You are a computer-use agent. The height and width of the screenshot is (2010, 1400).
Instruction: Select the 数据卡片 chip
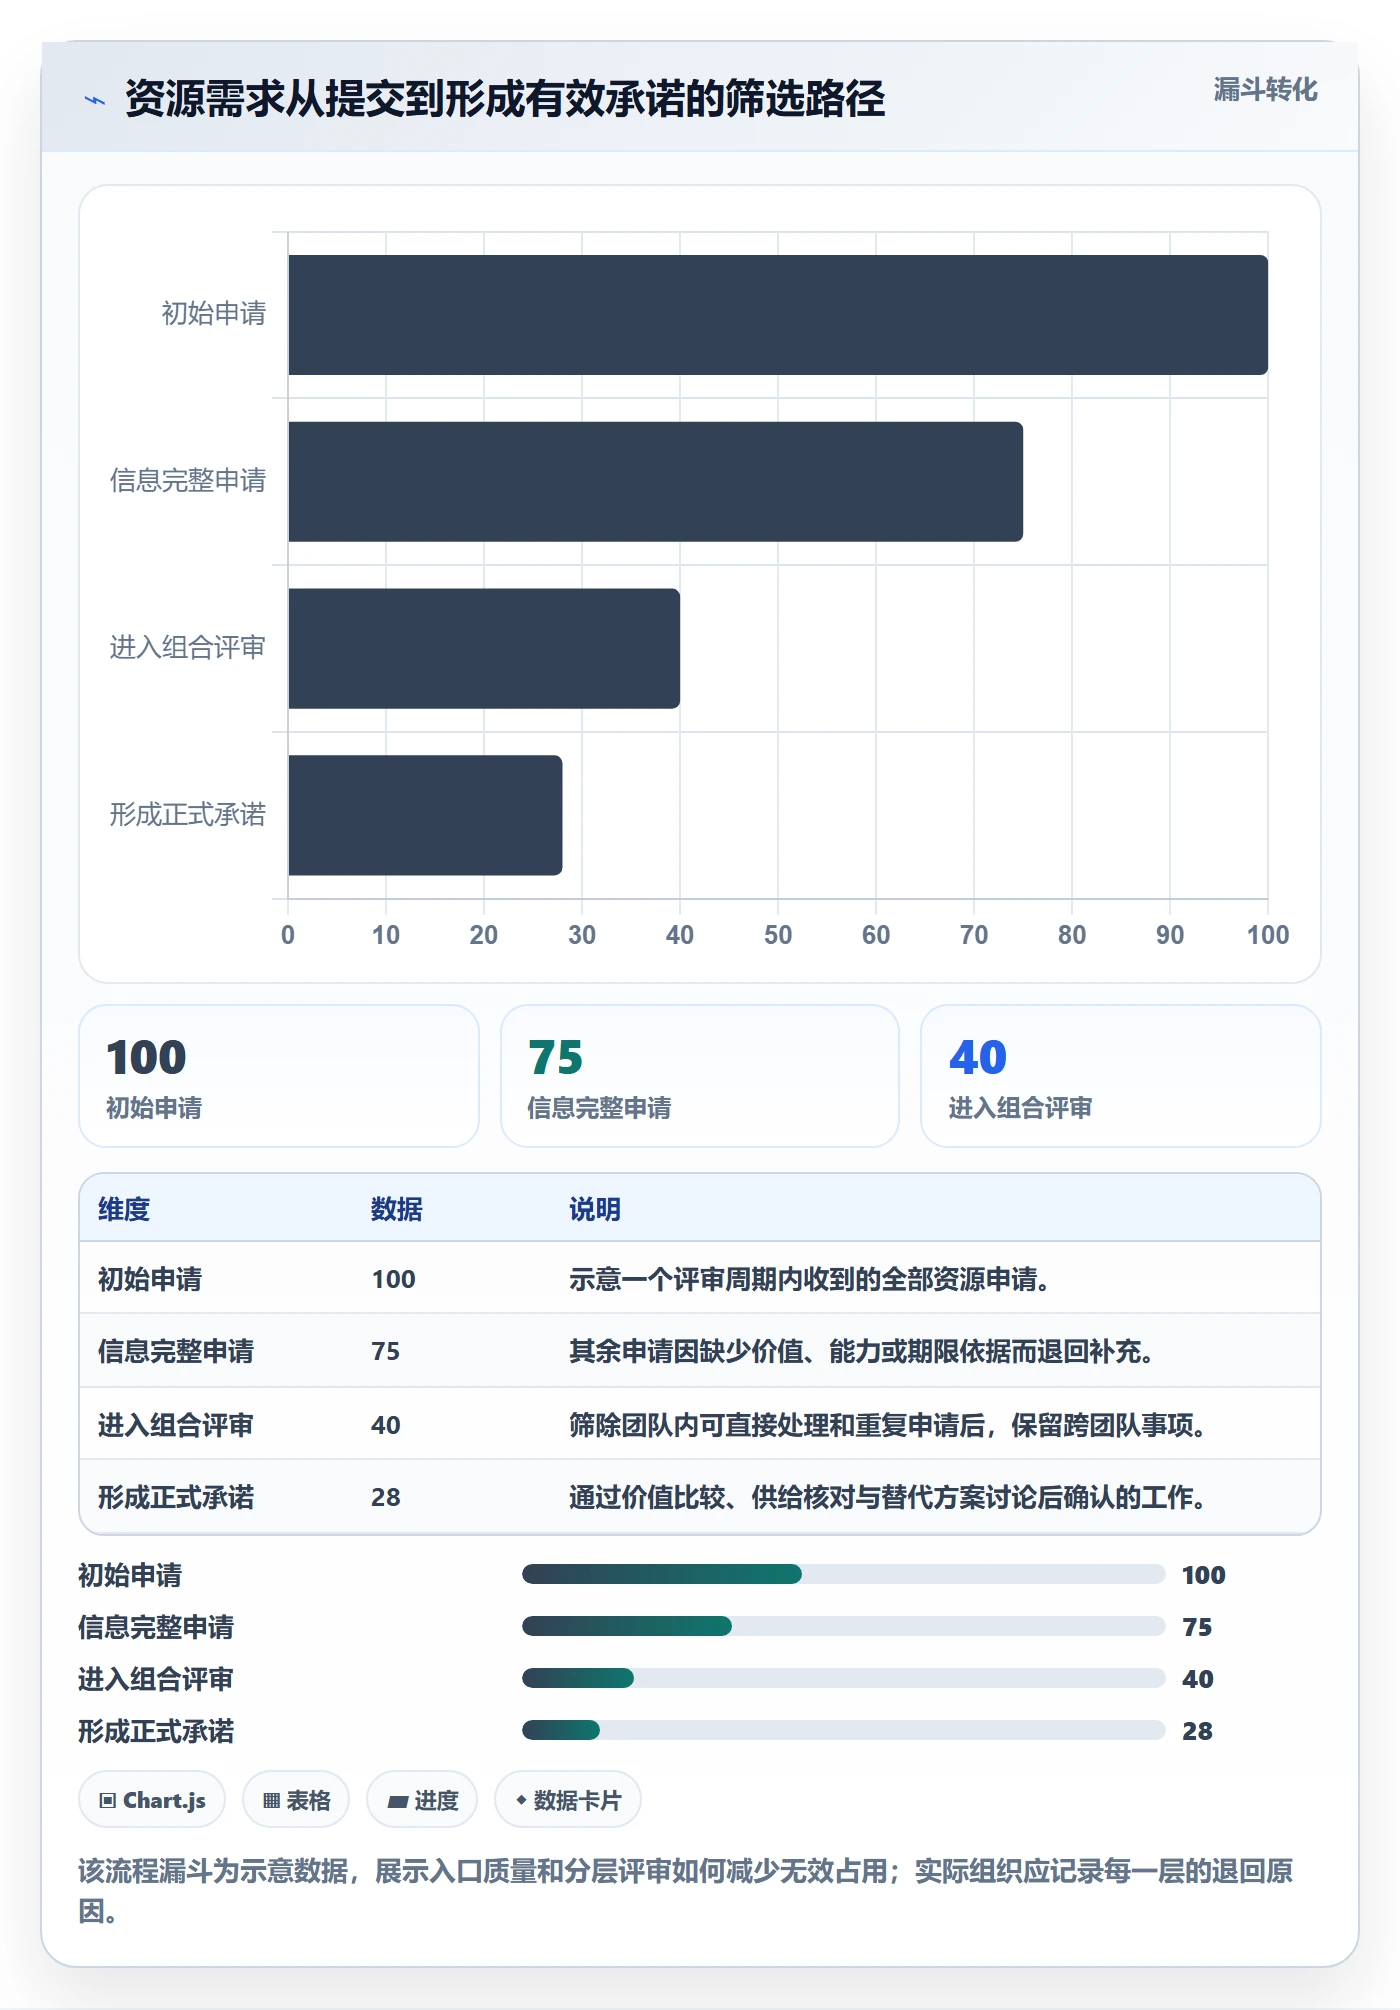tap(568, 1800)
